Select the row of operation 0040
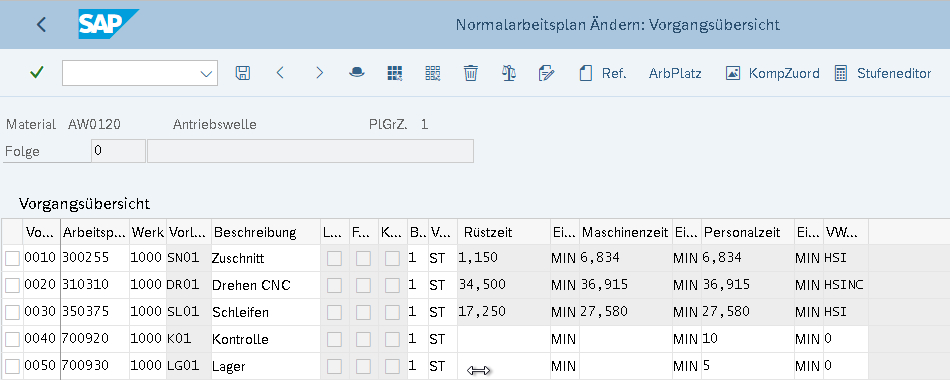The height and width of the screenshot is (380, 950). (x=12, y=339)
